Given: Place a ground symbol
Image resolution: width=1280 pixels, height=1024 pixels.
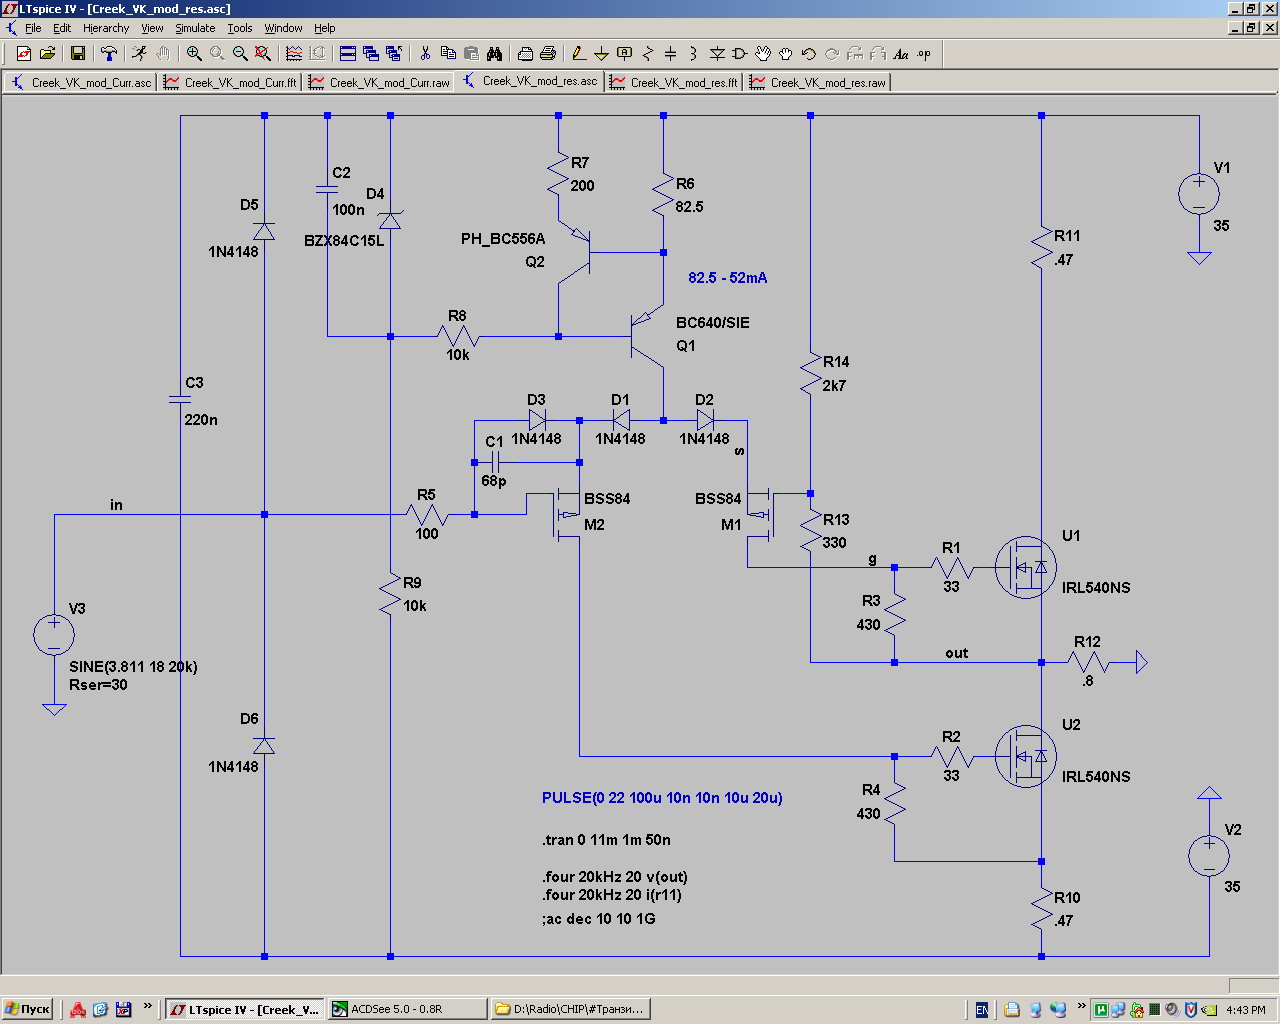Looking at the screenshot, I should (x=601, y=54).
